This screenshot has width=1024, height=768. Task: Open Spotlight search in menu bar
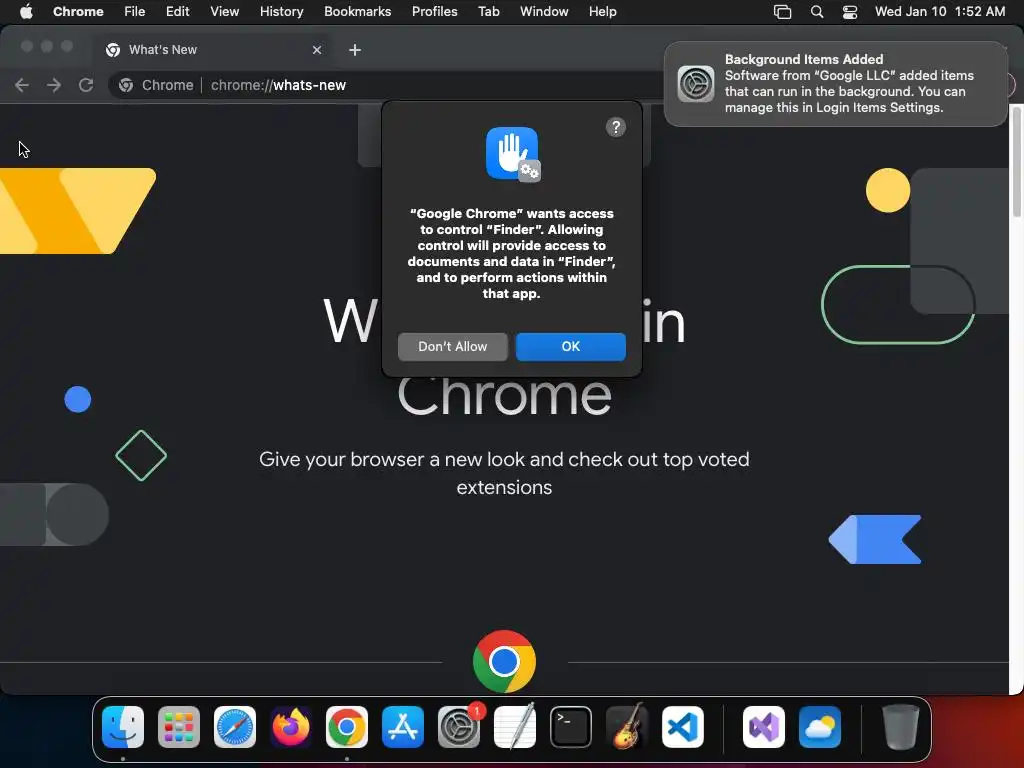pos(816,12)
